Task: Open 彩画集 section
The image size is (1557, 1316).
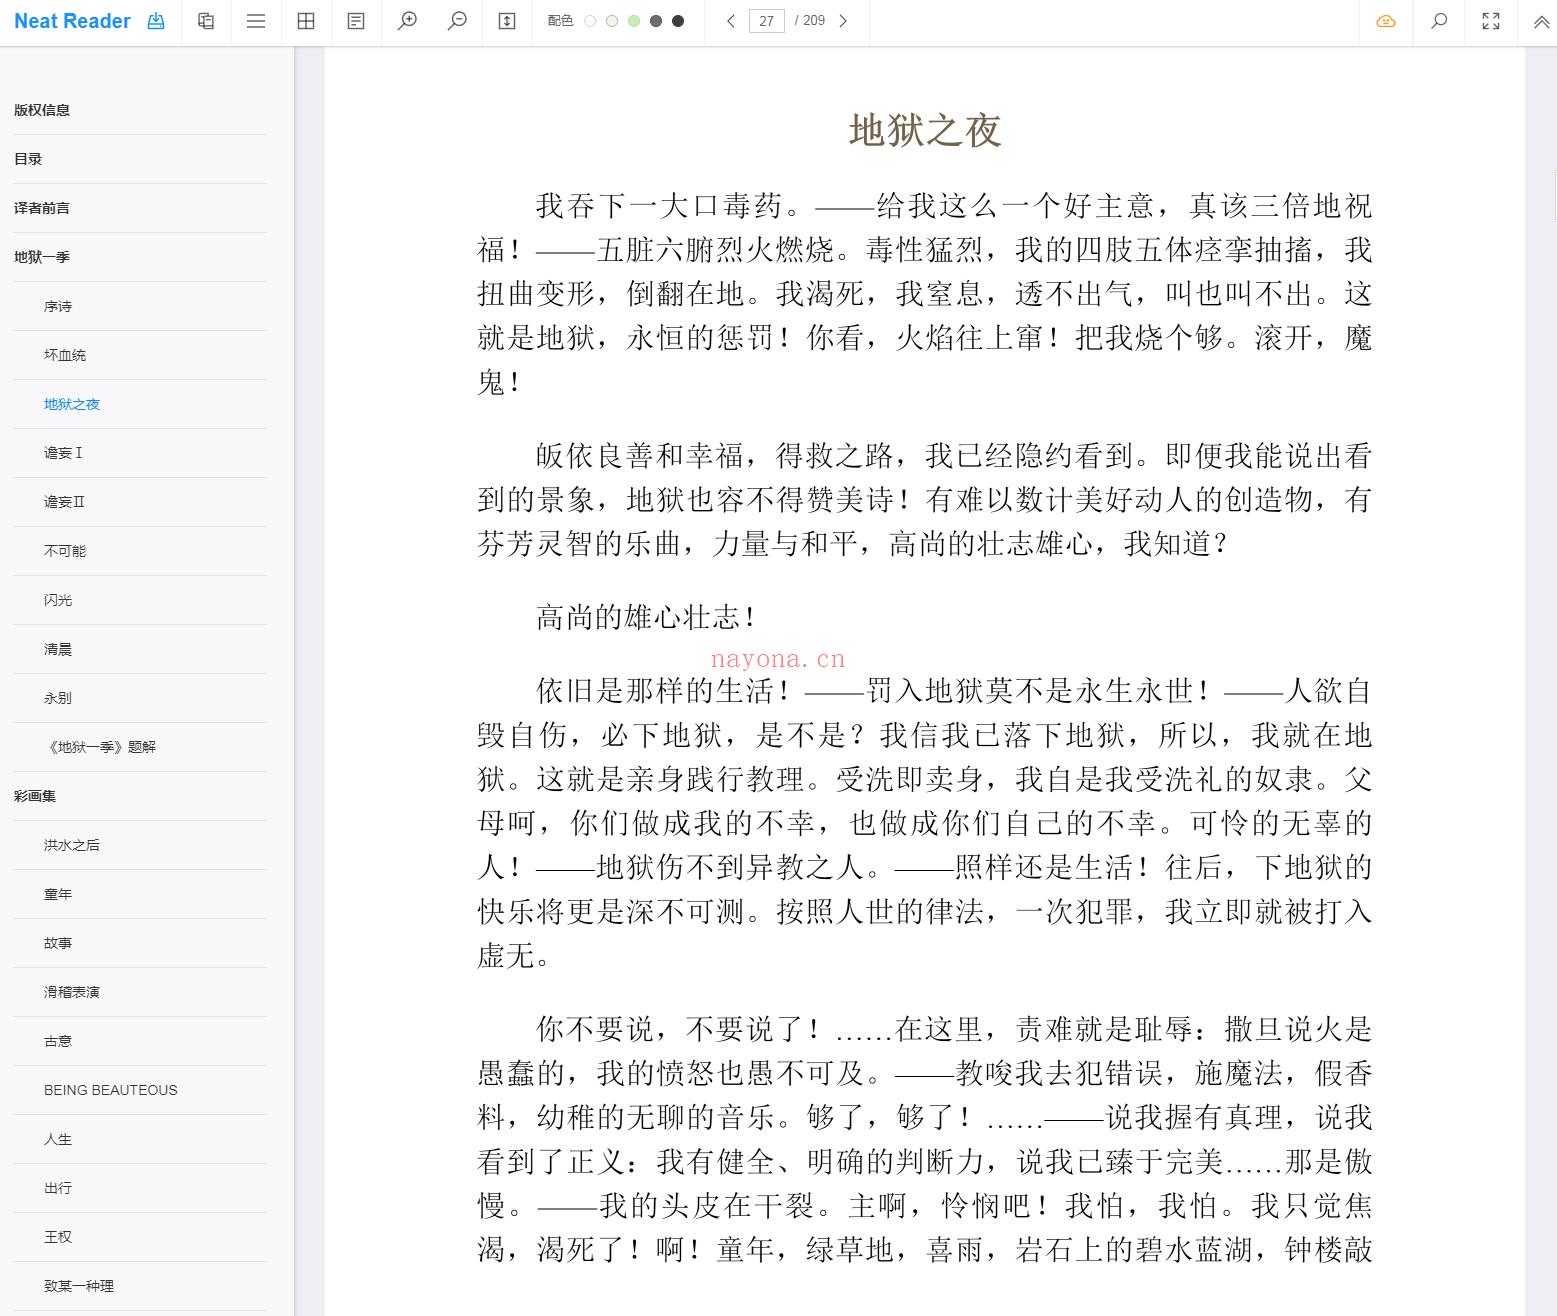Action: tap(35, 796)
